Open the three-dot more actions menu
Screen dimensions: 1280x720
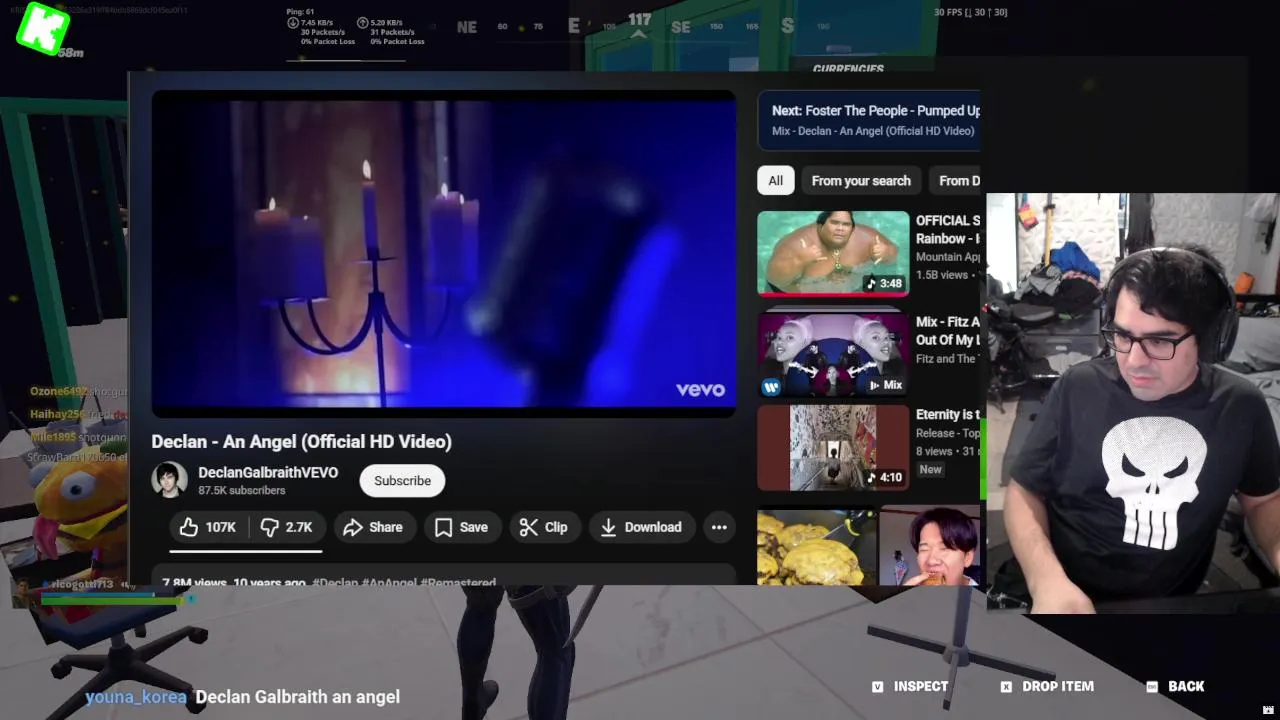[x=719, y=527]
